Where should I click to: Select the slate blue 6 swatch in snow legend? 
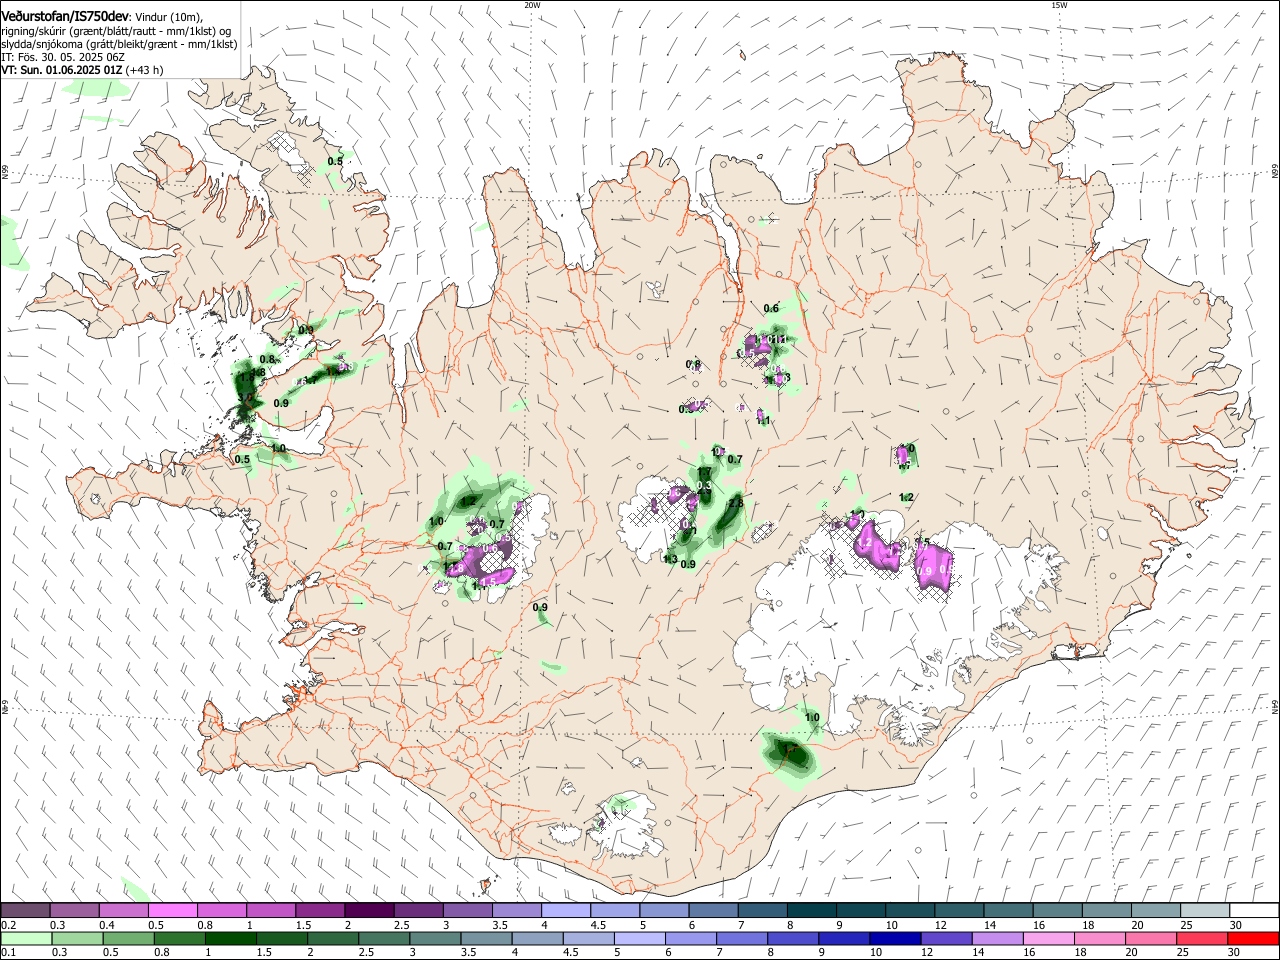pos(714,911)
